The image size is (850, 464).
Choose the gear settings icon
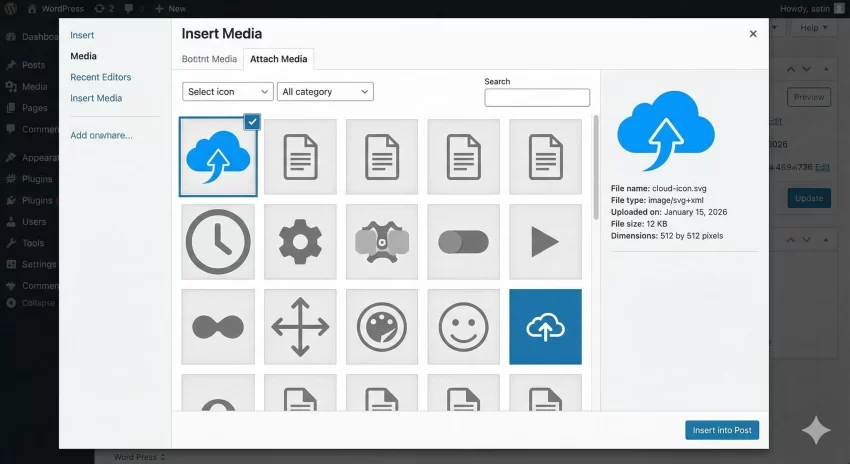click(x=300, y=241)
